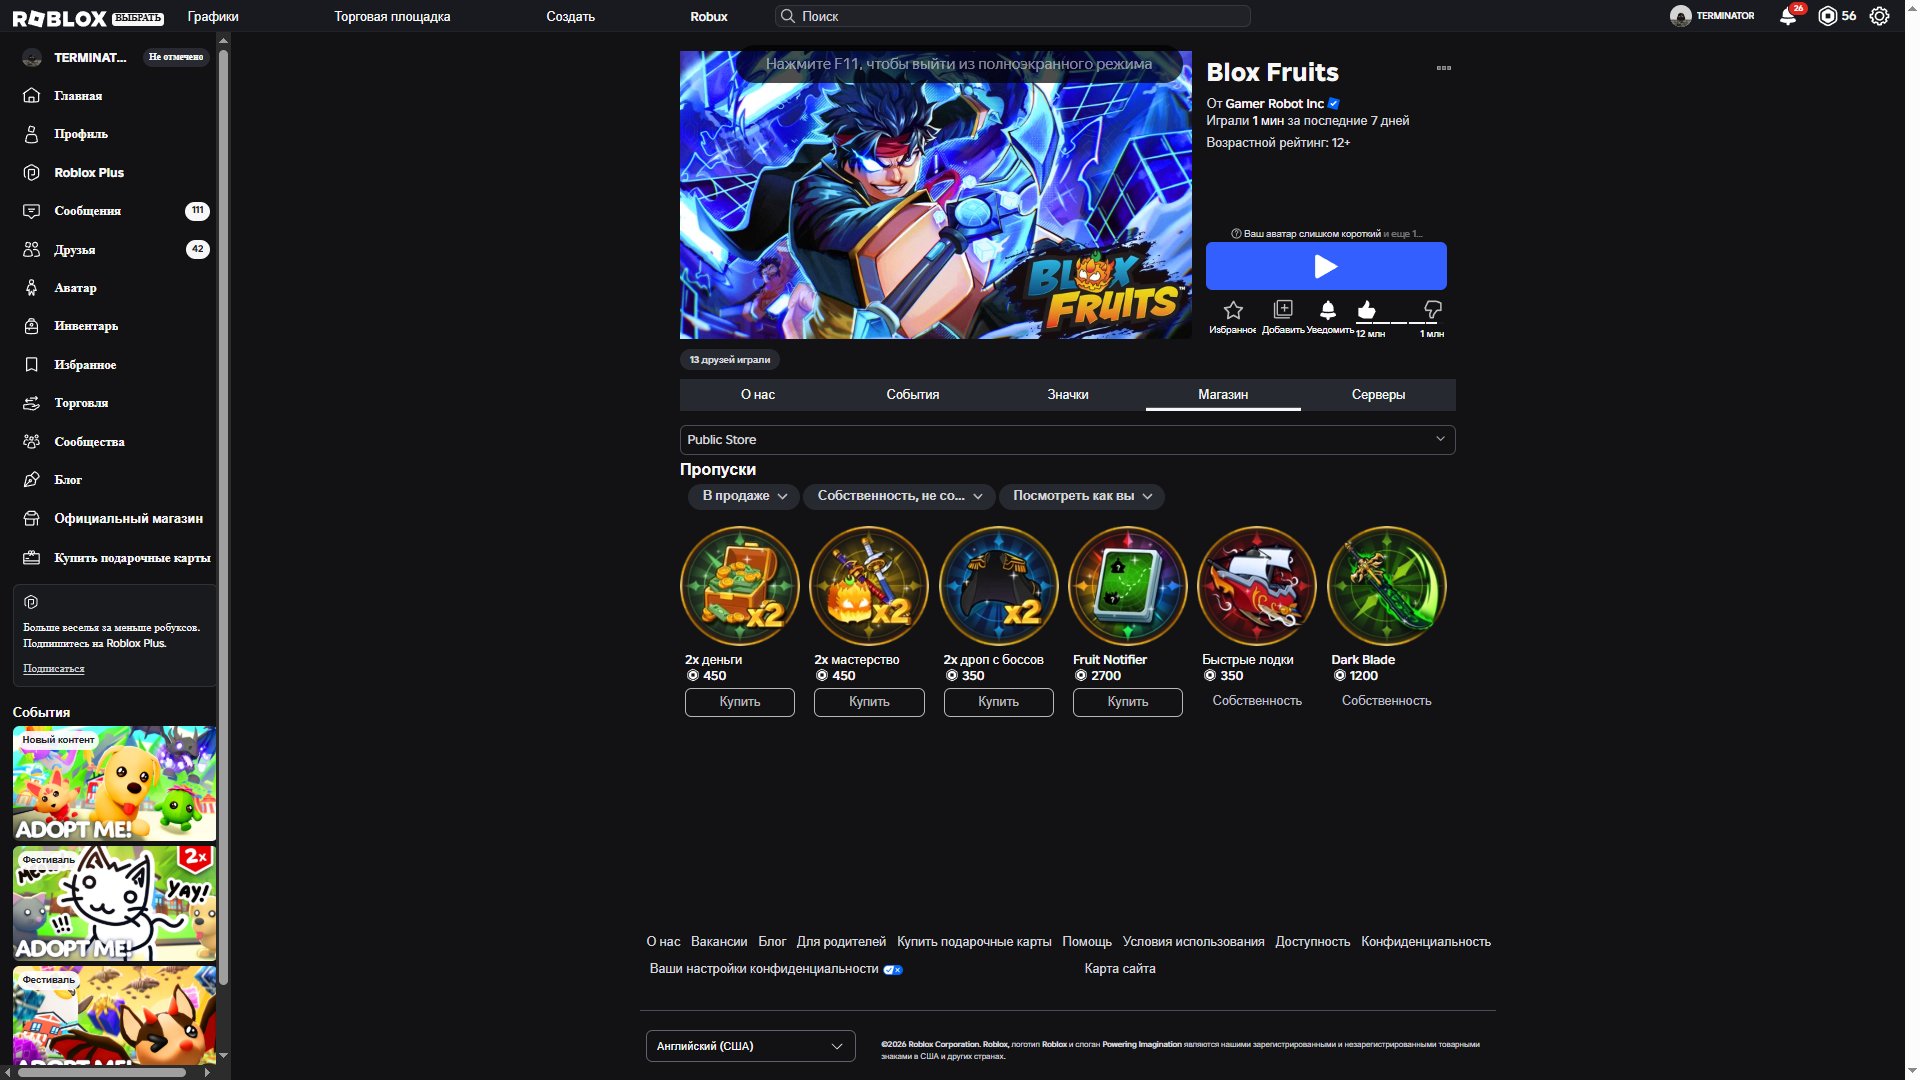Click the thumbs-down dislike icon
1920x1080 pixels.
tap(1432, 309)
